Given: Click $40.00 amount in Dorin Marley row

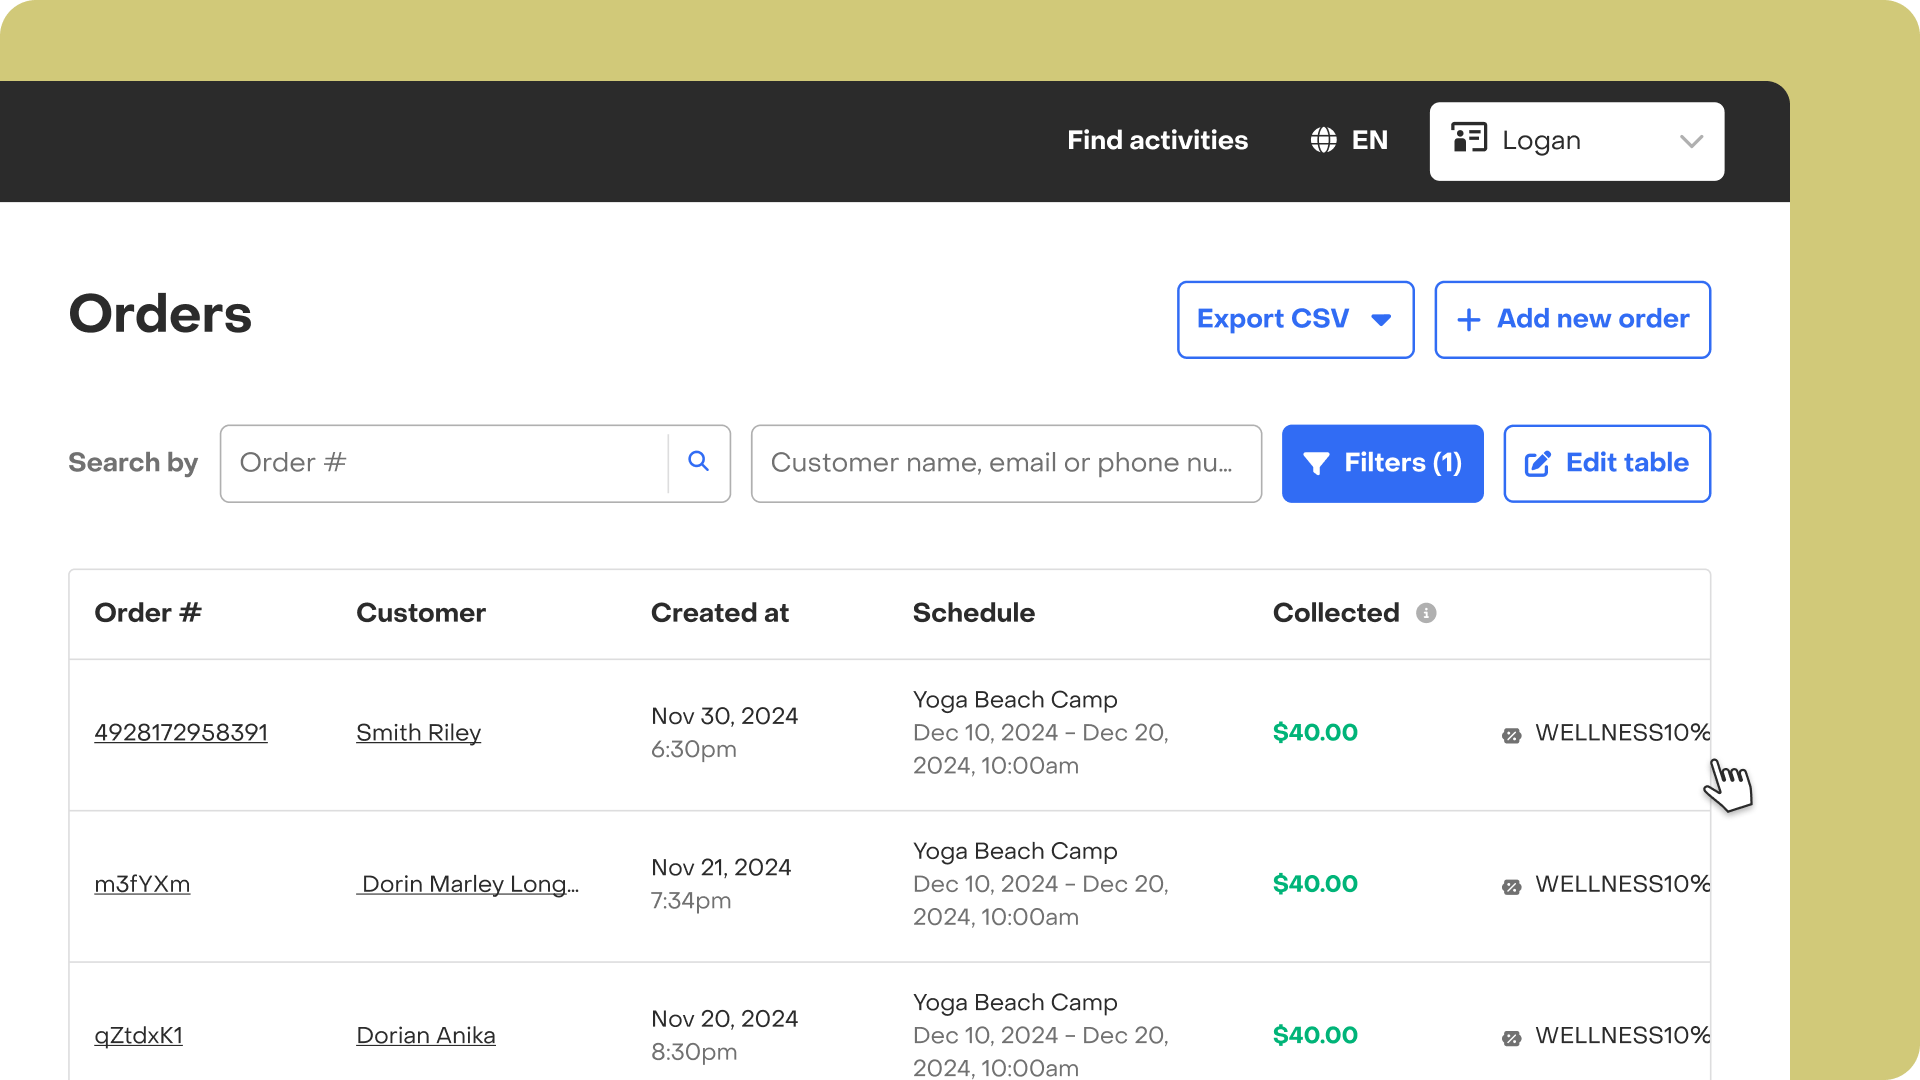Looking at the screenshot, I should 1314,884.
